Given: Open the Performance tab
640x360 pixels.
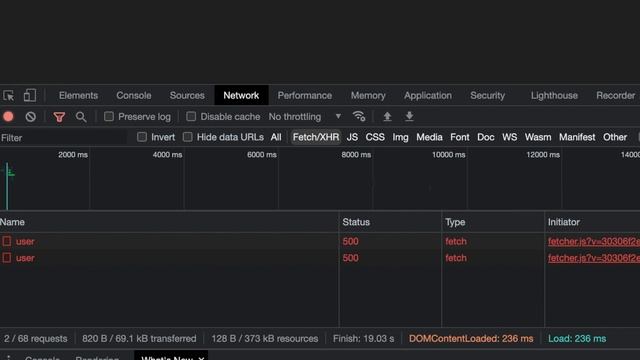Looking at the screenshot, I should [x=304, y=96].
